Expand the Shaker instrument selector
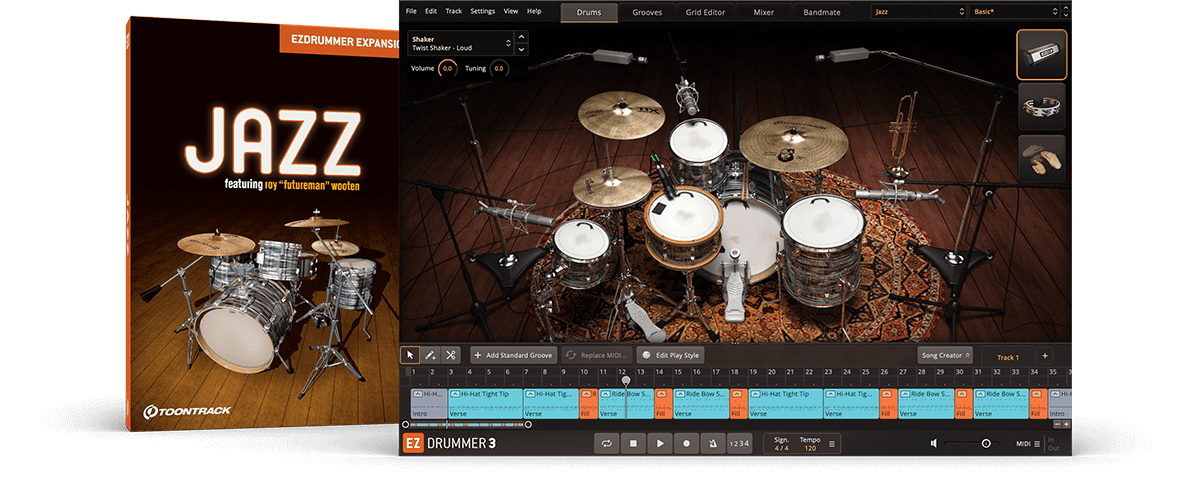This screenshot has width=1200, height=488. [509, 43]
